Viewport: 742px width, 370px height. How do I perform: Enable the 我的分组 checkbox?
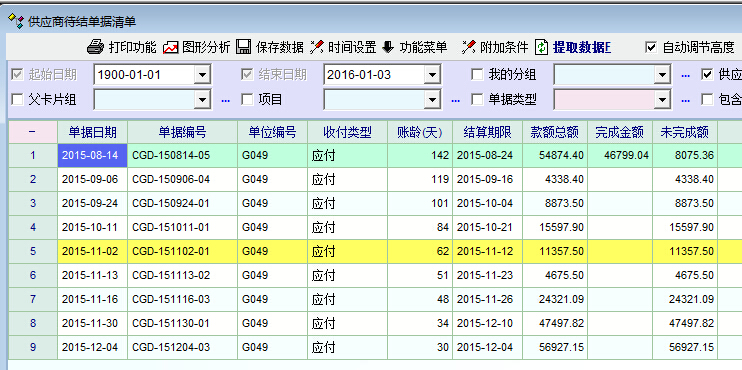click(477, 74)
